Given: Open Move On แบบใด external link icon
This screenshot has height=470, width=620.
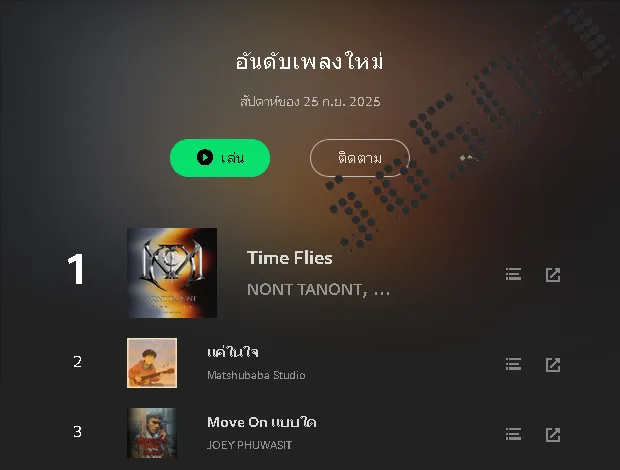Looking at the screenshot, I should pos(553,435).
